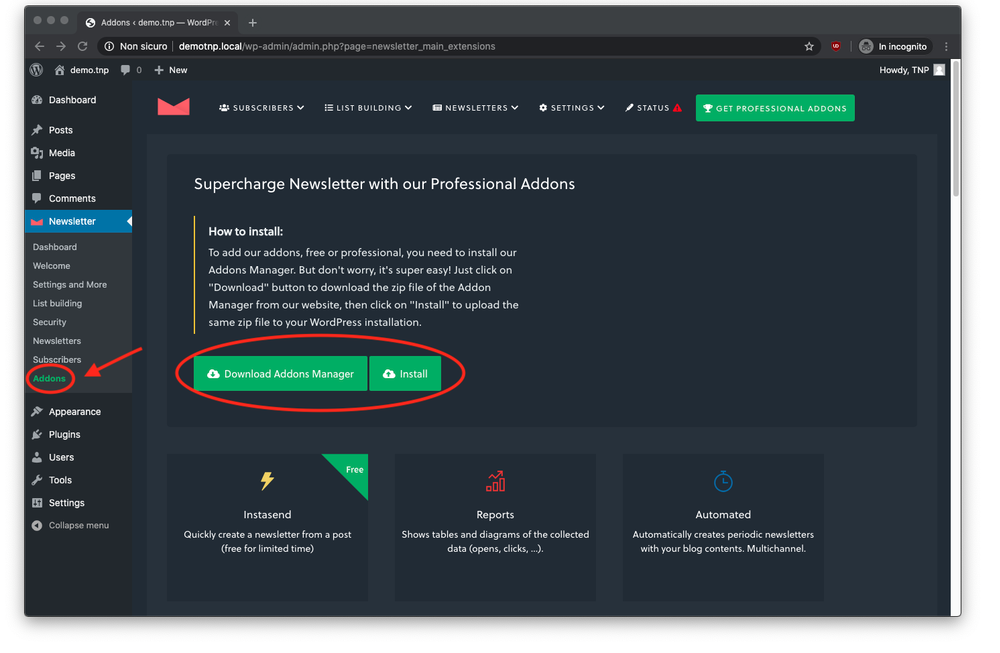Expand the SETTINGS dropdown in plugin header
The height and width of the screenshot is (653, 1000).
[571, 108]
